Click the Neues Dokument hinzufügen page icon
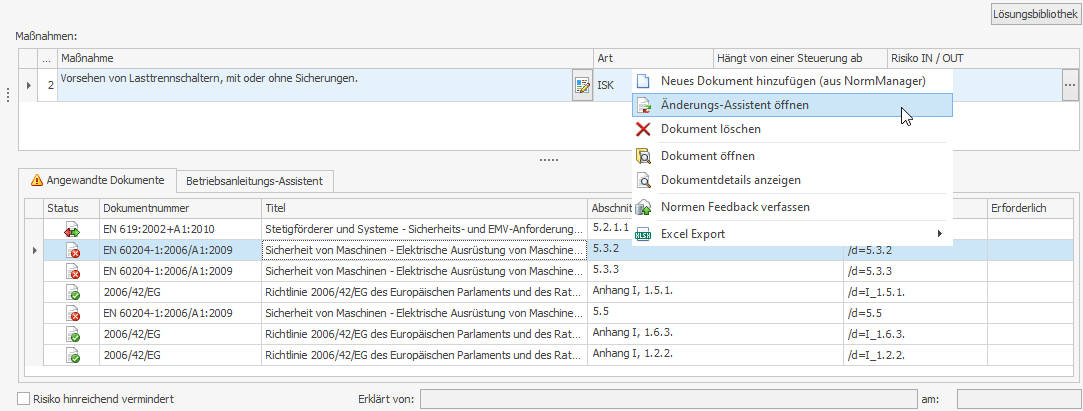The image size is (1083, 411). pyautogui.click(x=644, y=80)
